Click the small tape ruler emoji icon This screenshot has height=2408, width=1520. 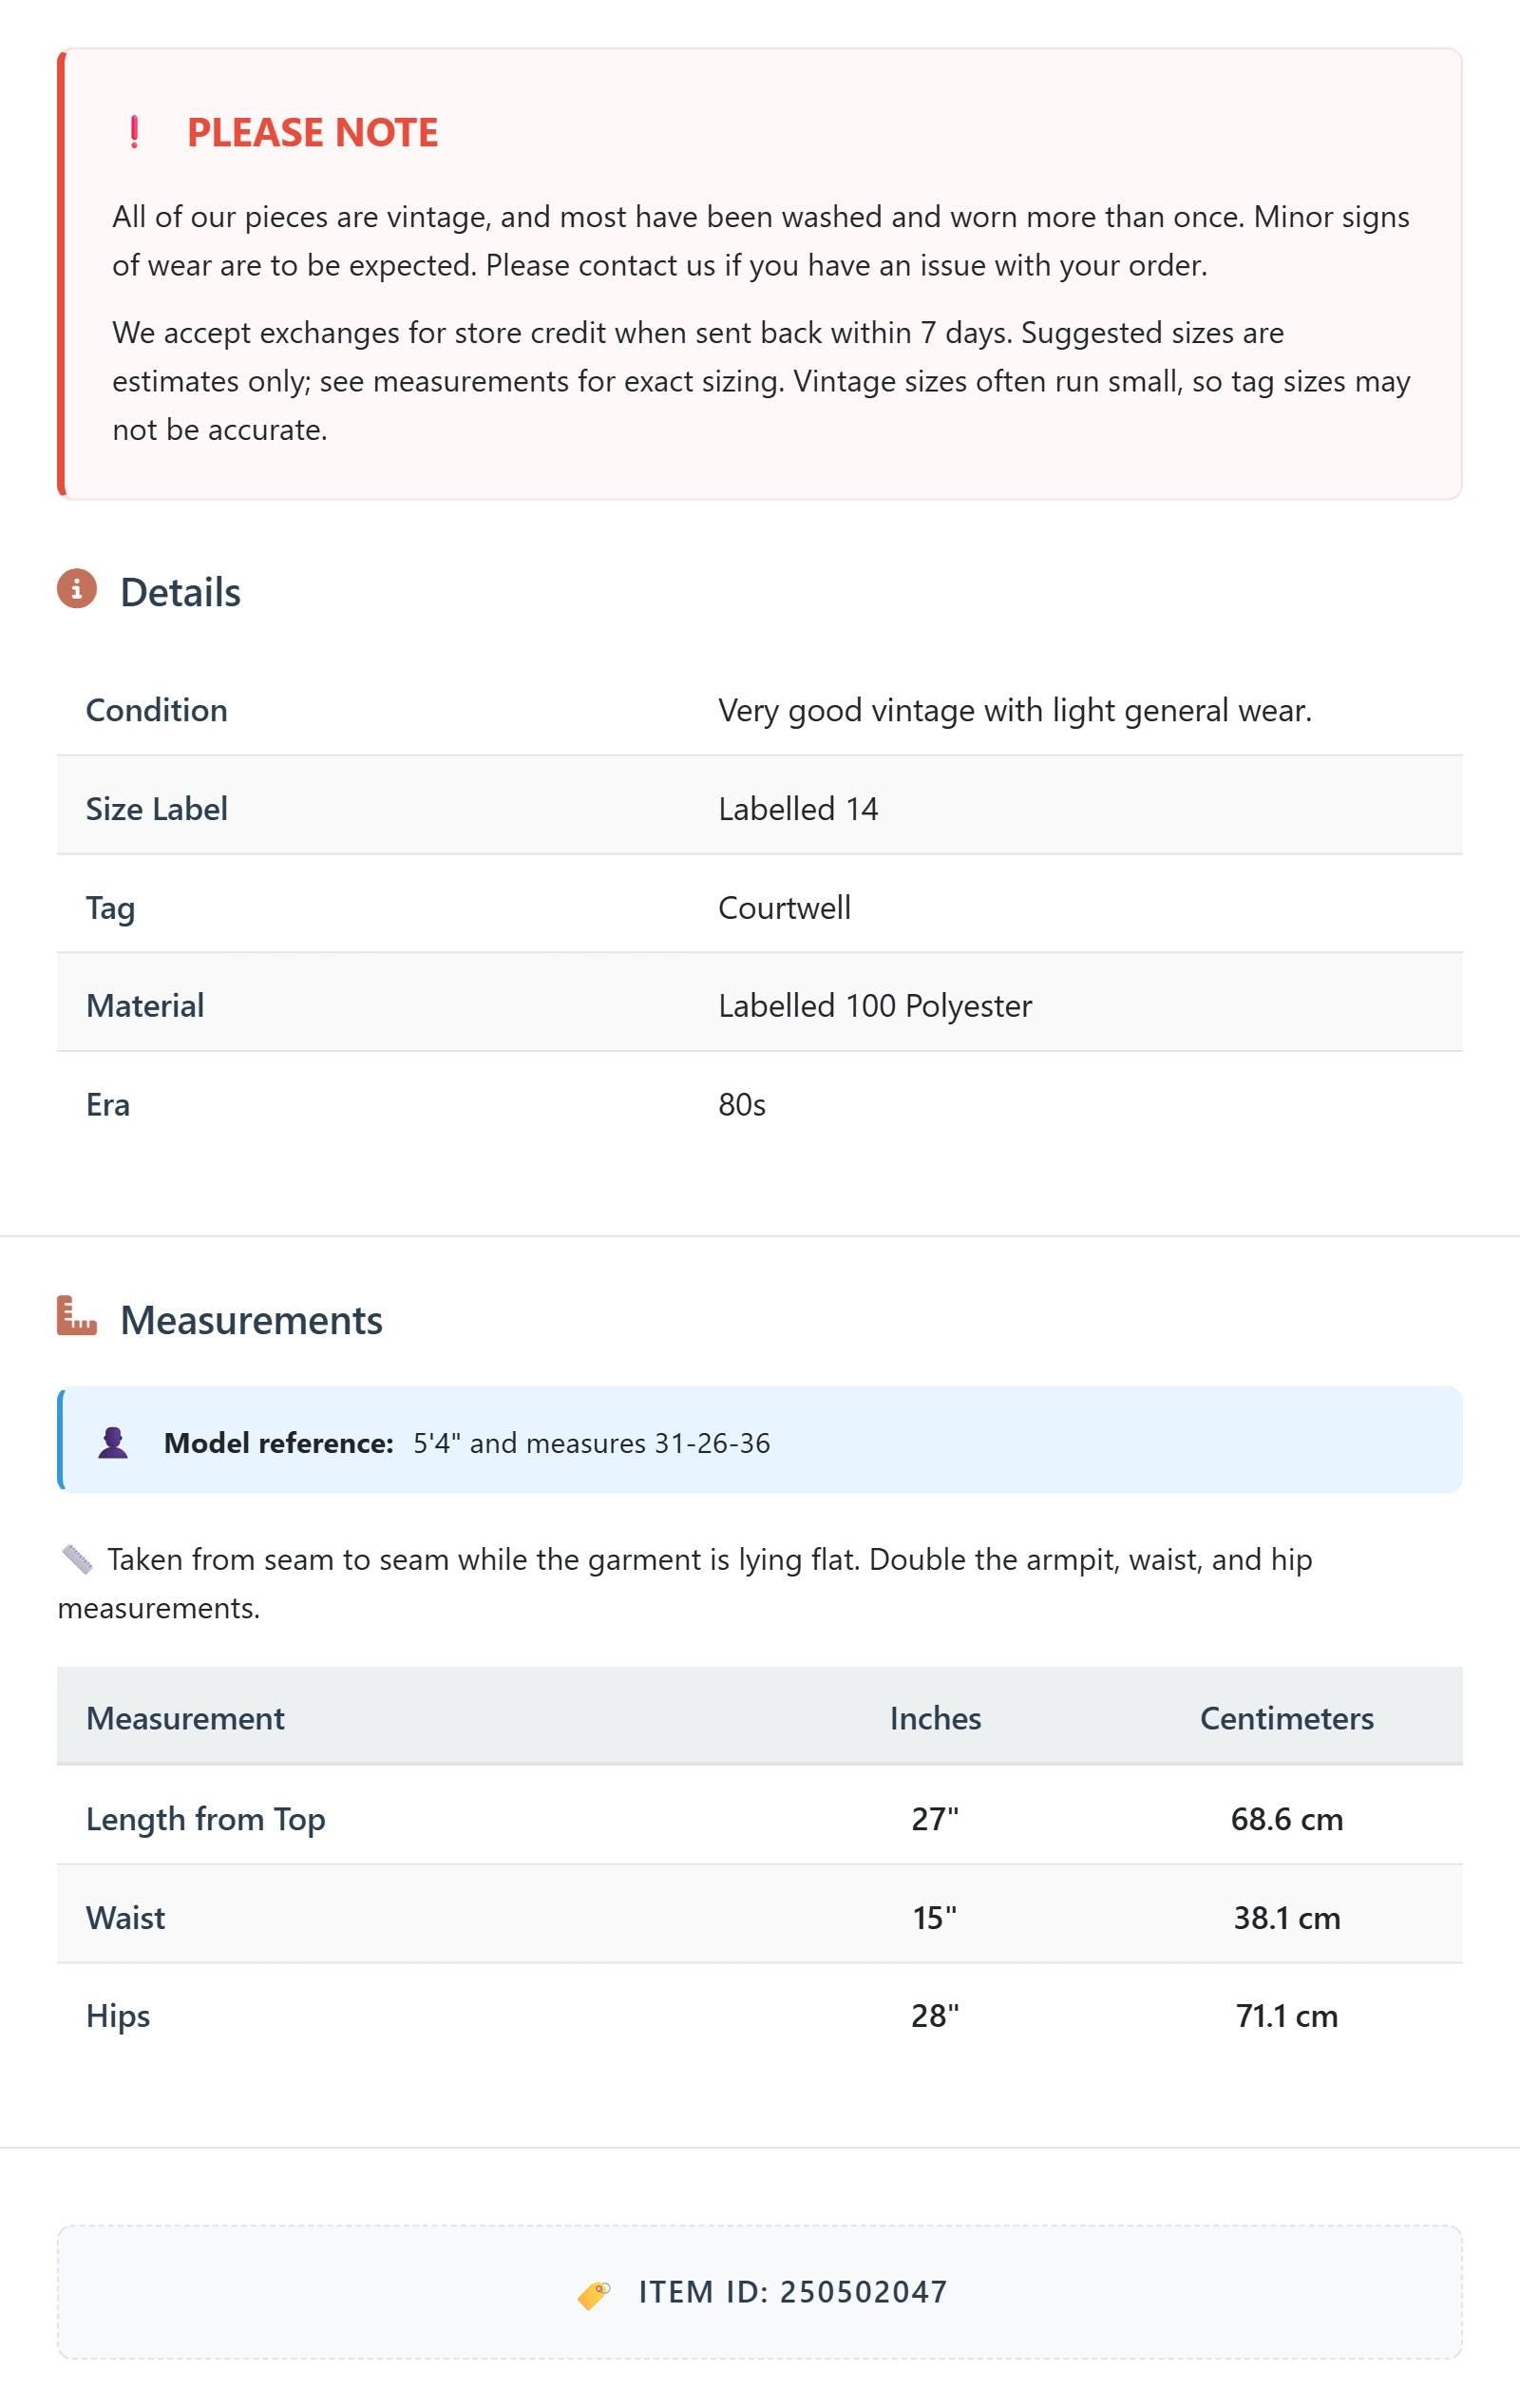77,1559
